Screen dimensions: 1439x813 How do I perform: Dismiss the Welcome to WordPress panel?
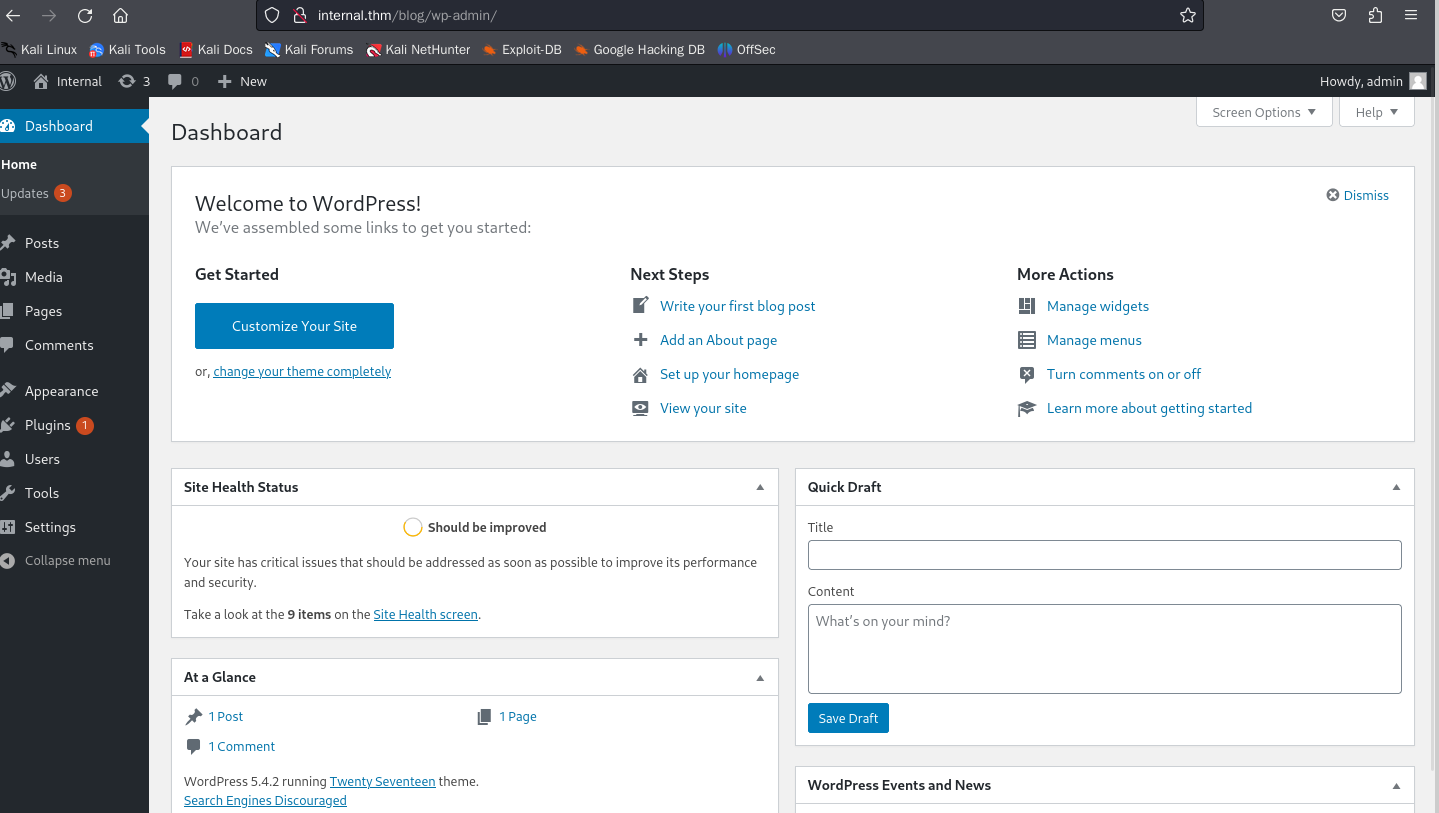[1357, 195]
